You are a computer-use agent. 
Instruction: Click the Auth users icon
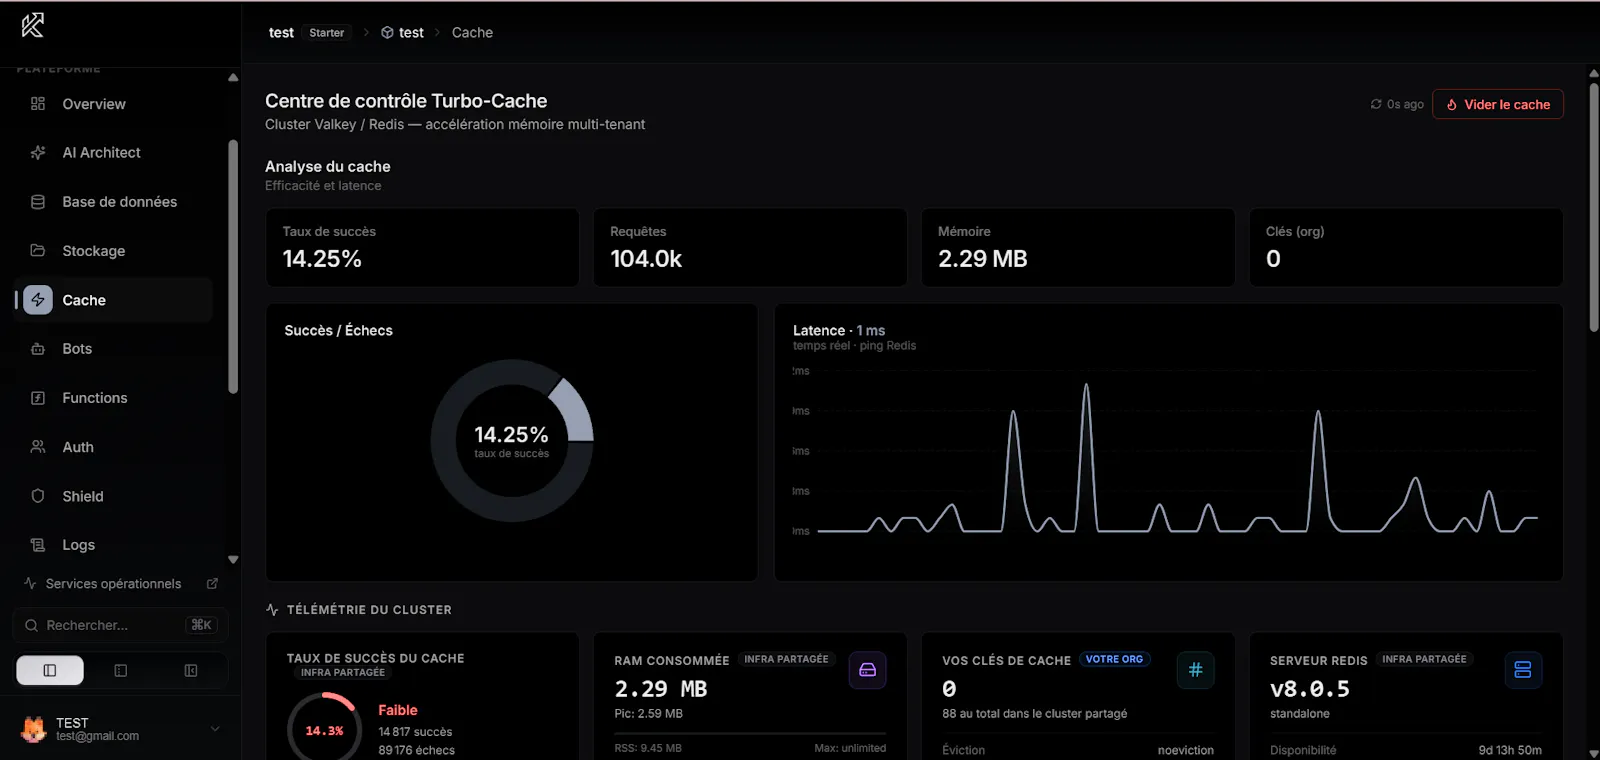click(38, 447)
